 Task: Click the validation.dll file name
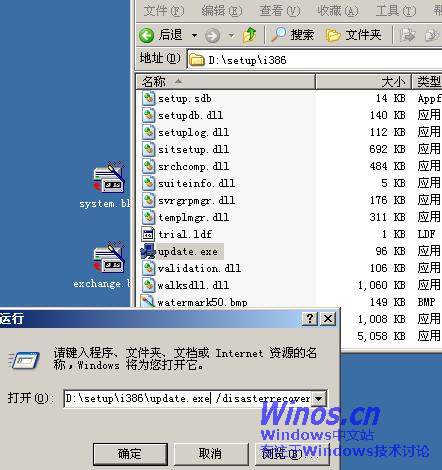tap(199, 268)
